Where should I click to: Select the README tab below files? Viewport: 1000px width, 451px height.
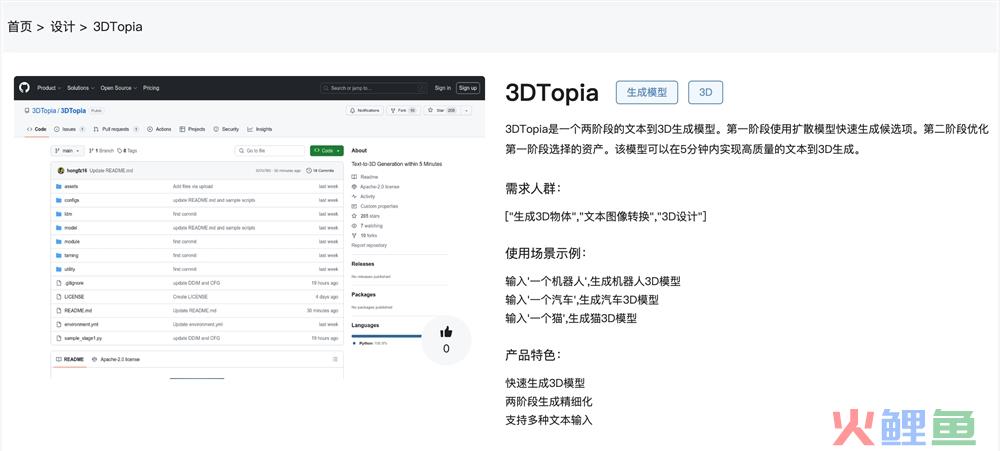click(x=70, y=360)
